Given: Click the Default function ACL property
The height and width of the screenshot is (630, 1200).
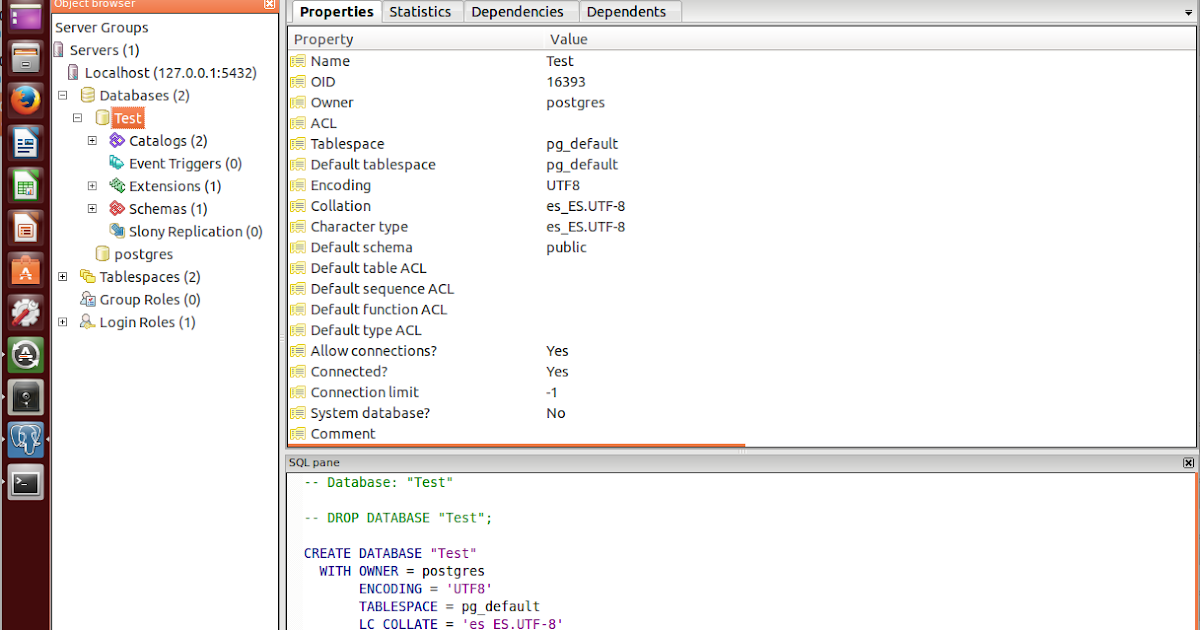Looking at the screenshot, I should [x=379, y=309].
